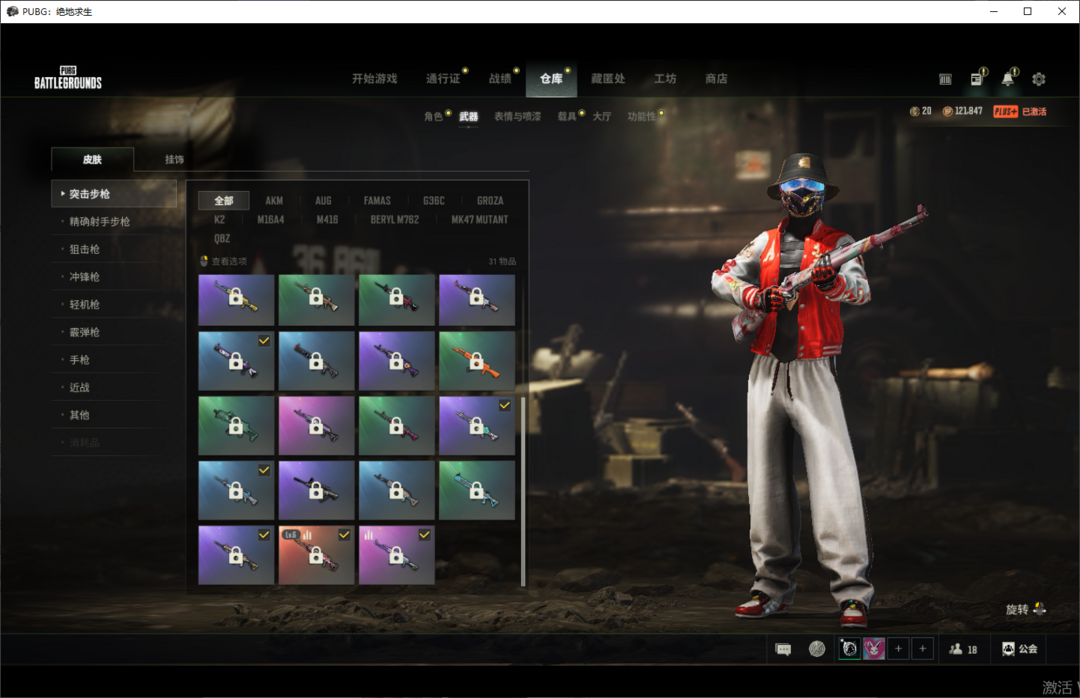Open the 战绩 career menu
1080x698 pixels.
(500, 79)
